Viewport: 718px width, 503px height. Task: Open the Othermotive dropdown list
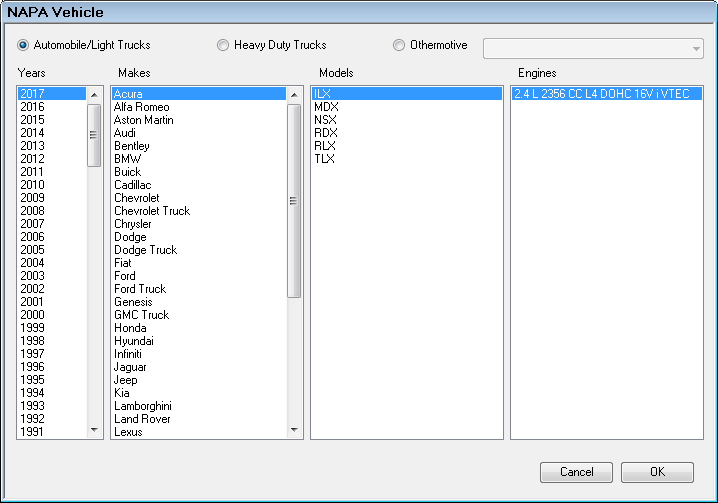pyautogui.click(x=695, y=49)
